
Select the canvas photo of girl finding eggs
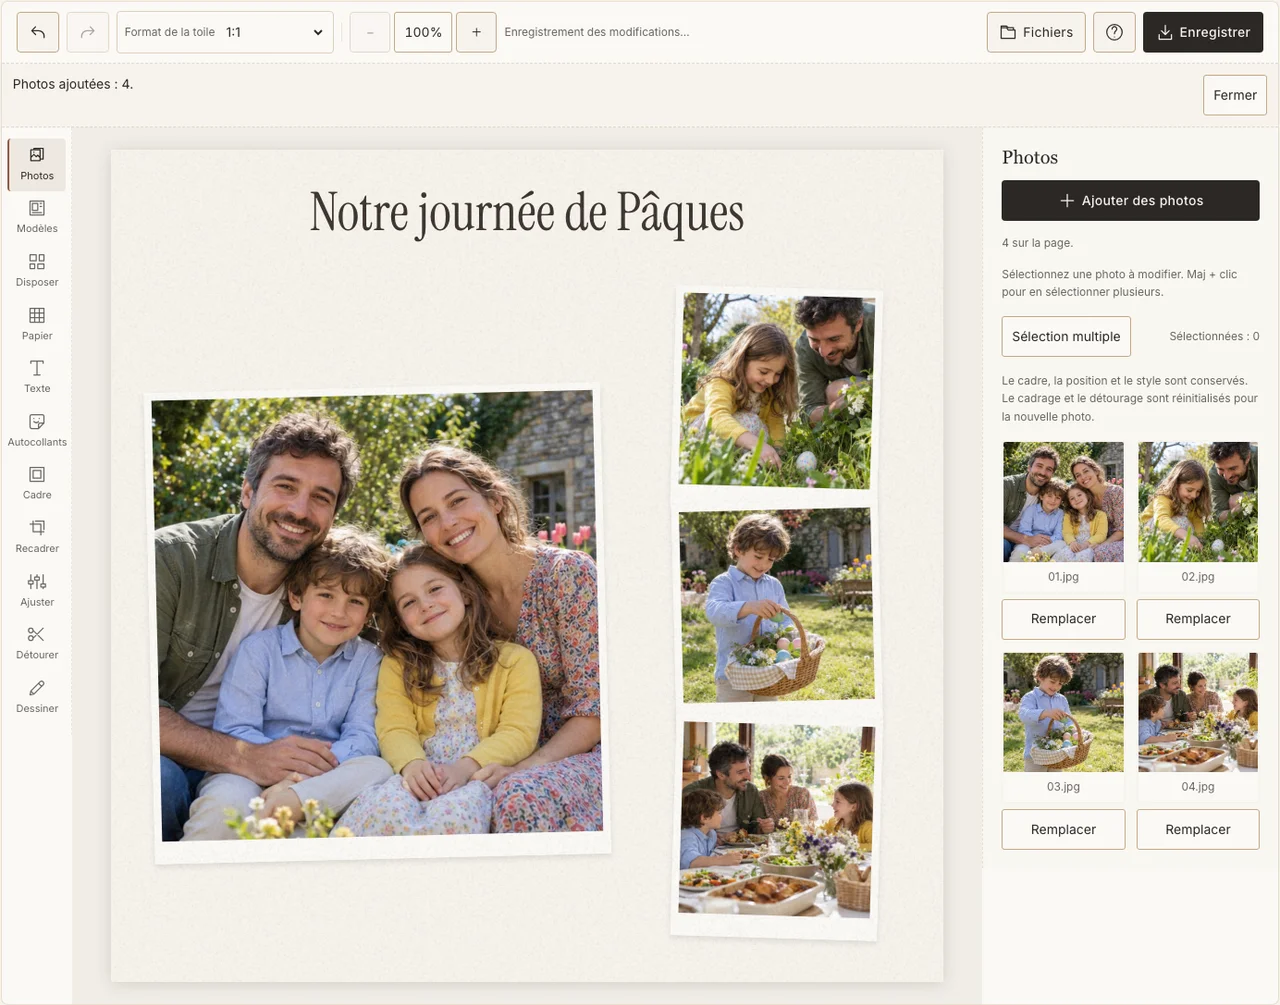pyautogui.click(x=777, y=392)
